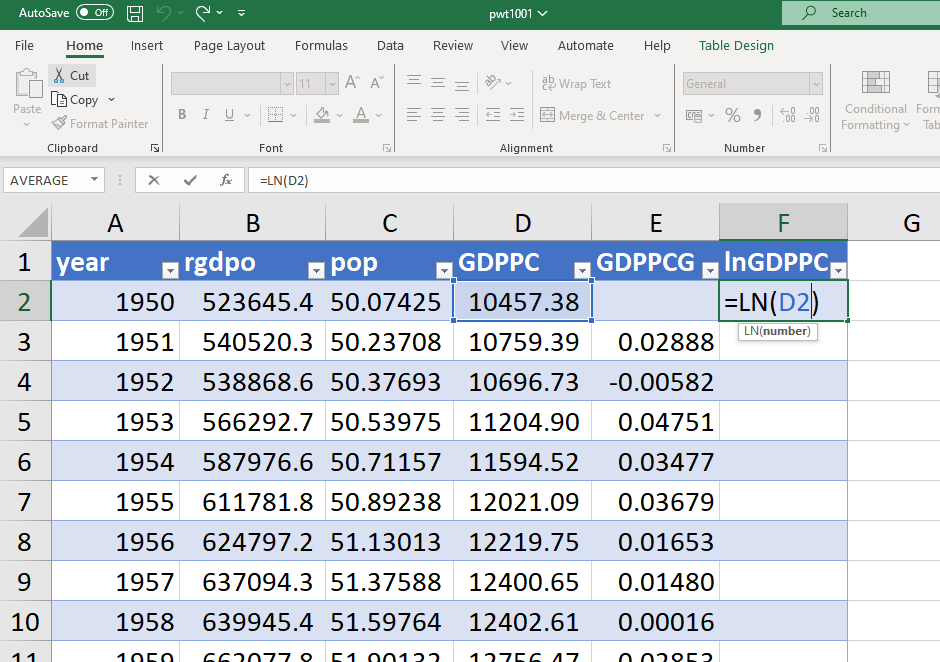
Task: Click the Format Painter button
Action: point(99,124)
